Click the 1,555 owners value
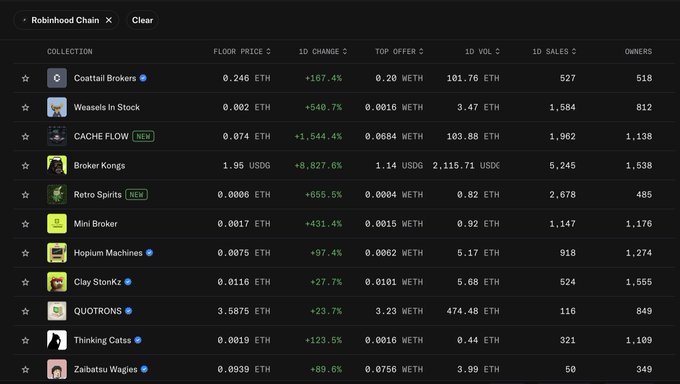Image resolution: width=680 pixels, height=384 pixels. click(639, 282)
